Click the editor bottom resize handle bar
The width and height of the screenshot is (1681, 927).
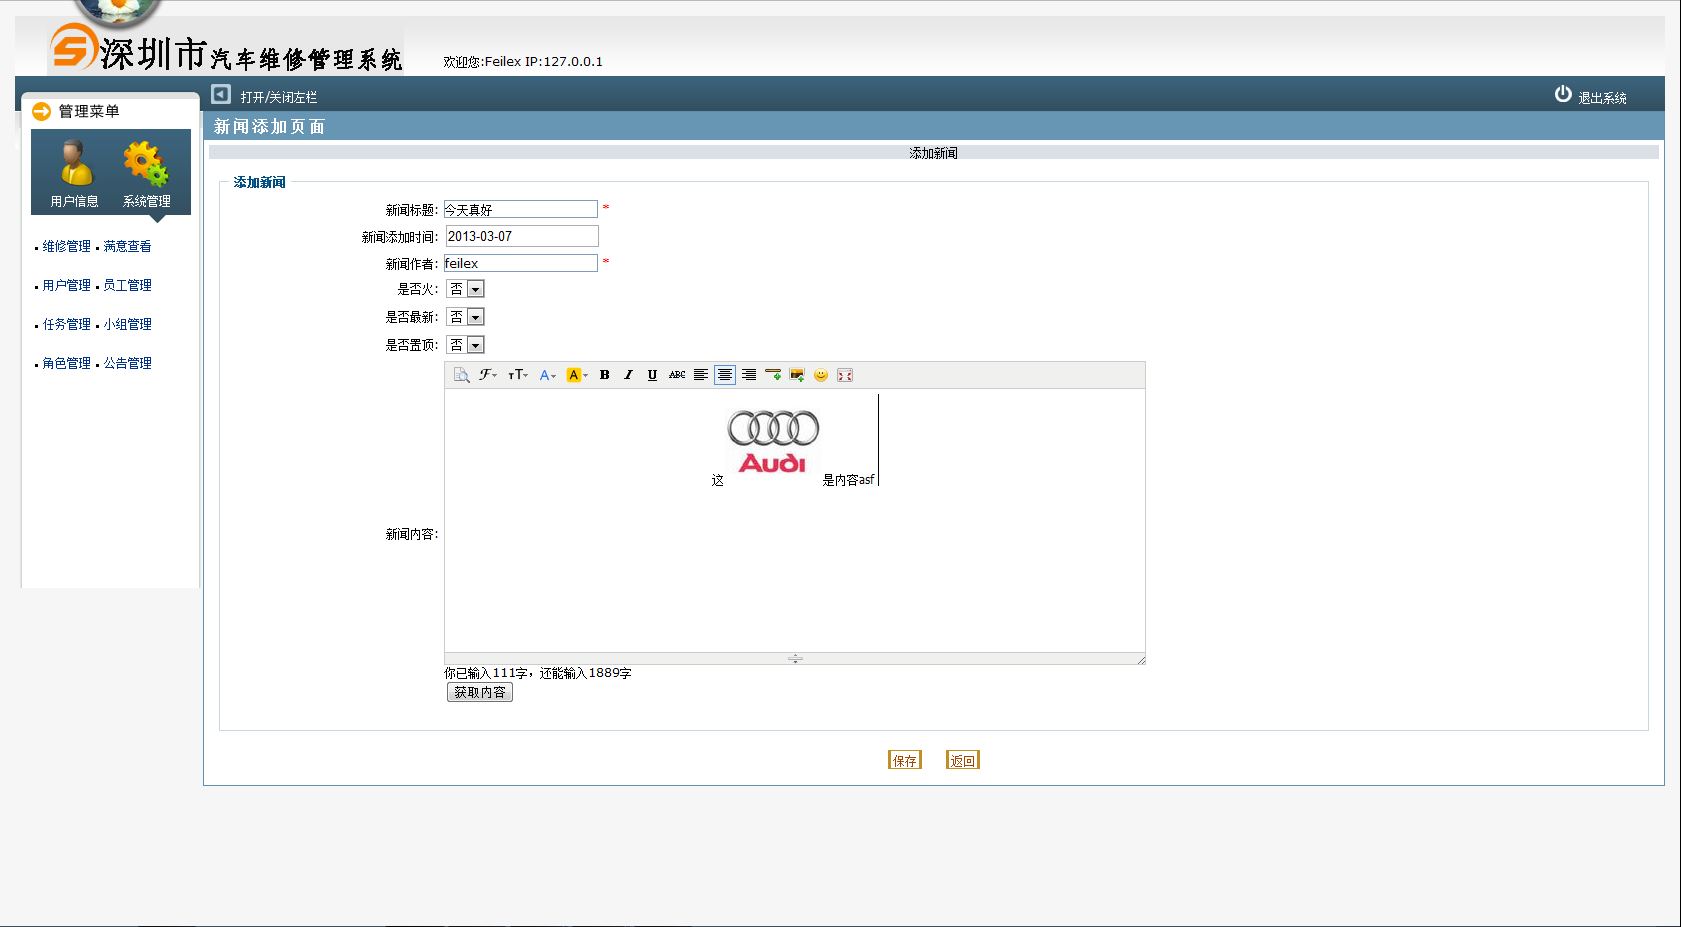[x=795, y=658]
